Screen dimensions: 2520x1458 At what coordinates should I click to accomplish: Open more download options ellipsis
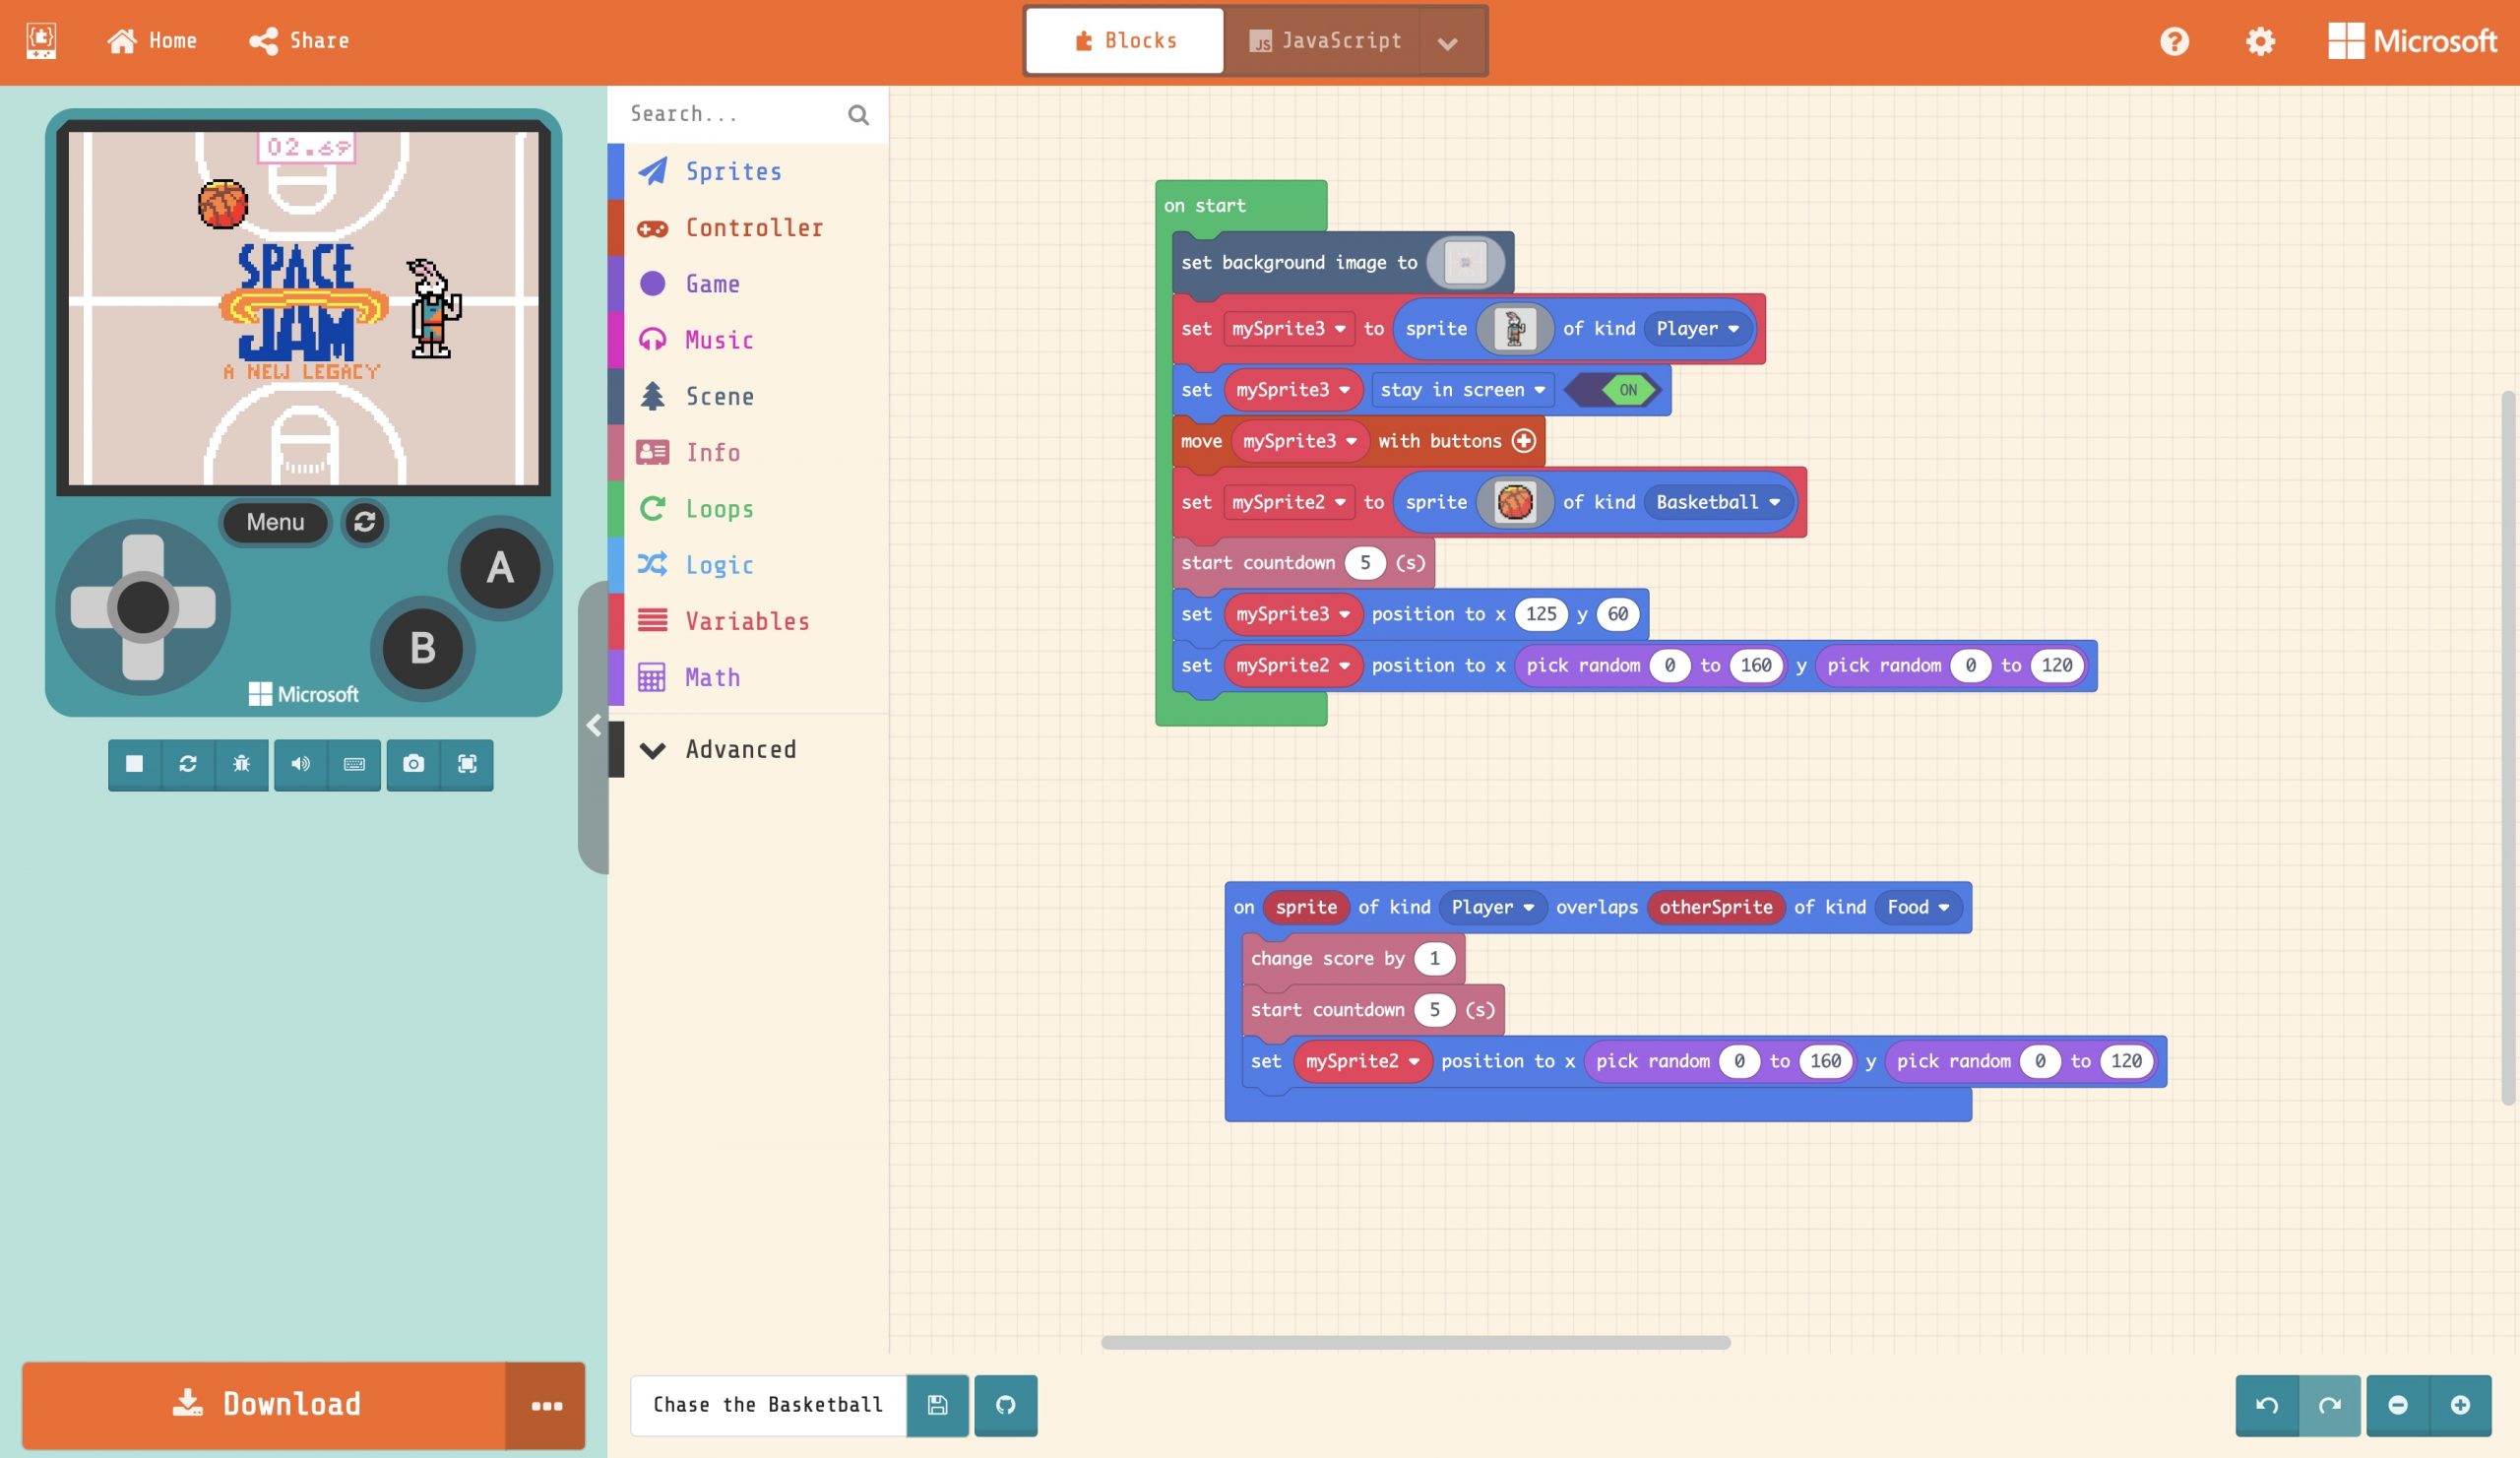pyautogui.click(x=546, y=1405)
